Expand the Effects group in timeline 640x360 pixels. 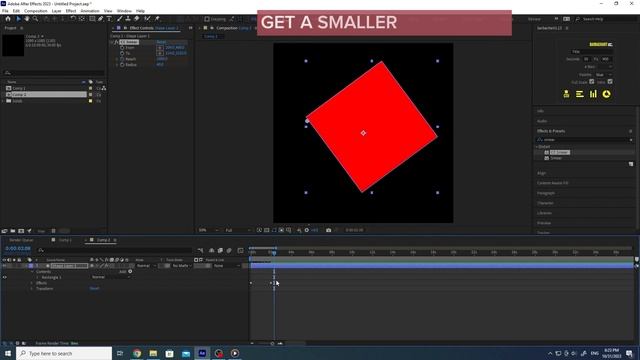(32, 283)
